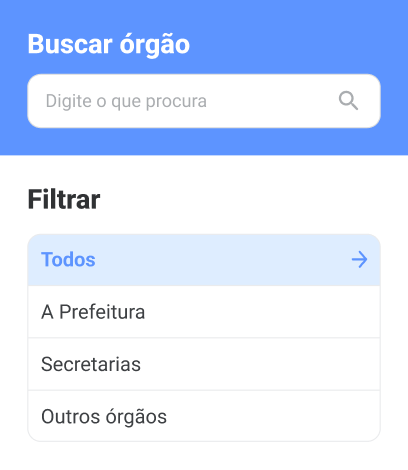408x470 pixels.
Task: Click the blue arrow in the filter list
Action: point(359,260)
